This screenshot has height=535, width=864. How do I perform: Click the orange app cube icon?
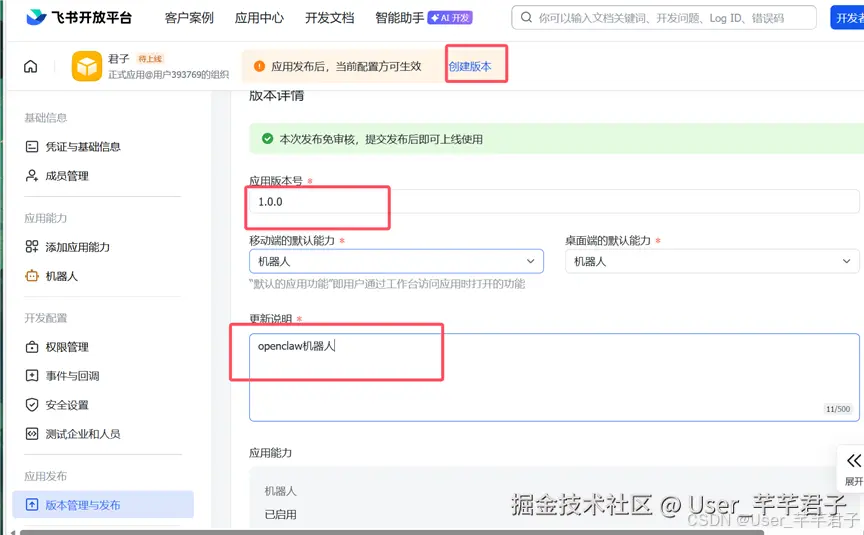point(87,66)
